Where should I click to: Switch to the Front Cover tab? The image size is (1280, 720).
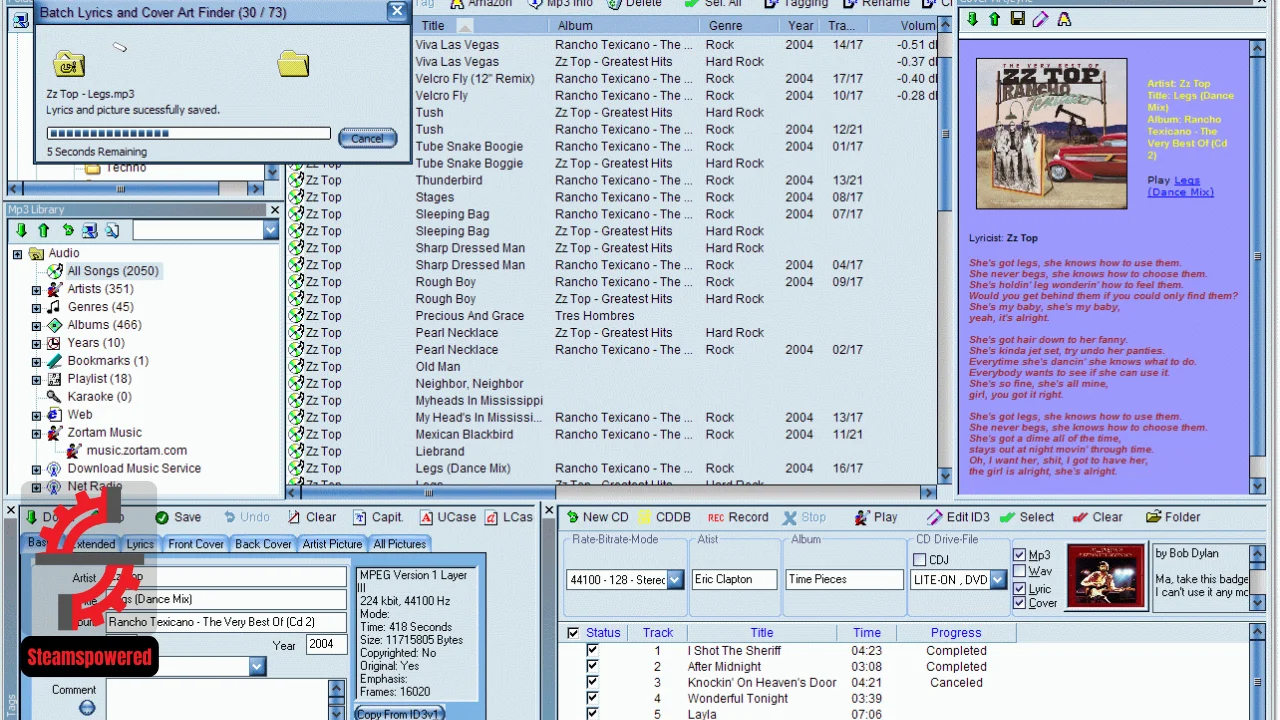point(196,544)
